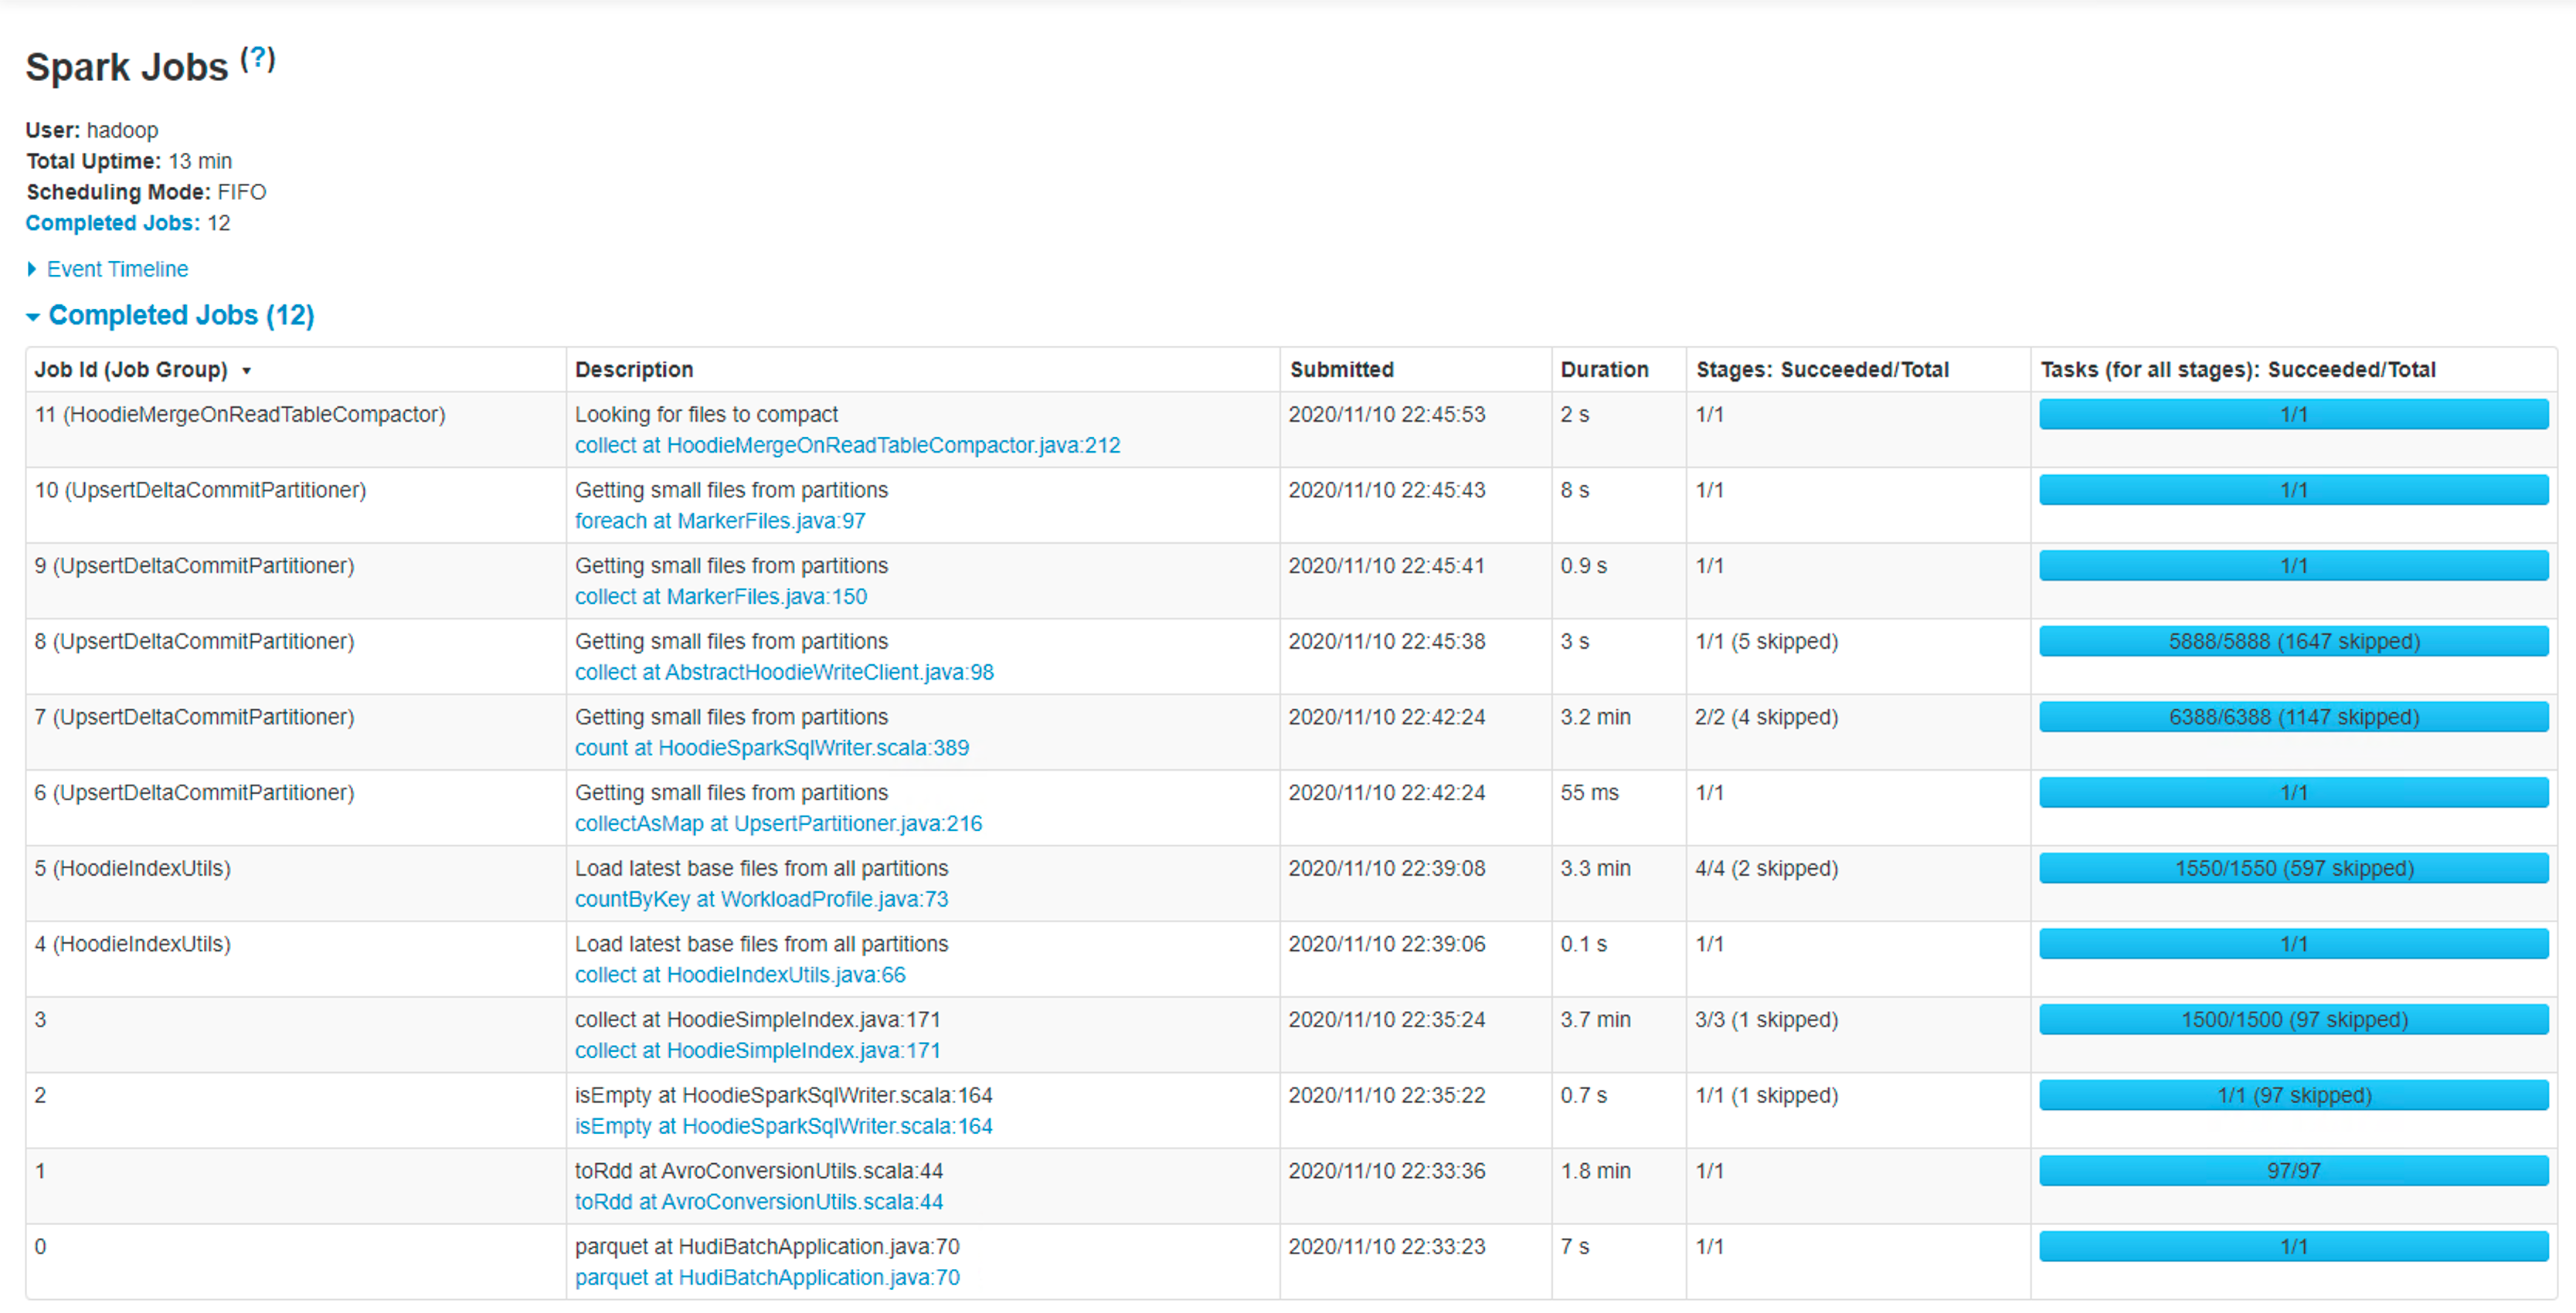Image resolution: width=2576 pixels, height=1313 pixels.
Task: Sort table by Duration column header
Action: point(1603,369)
